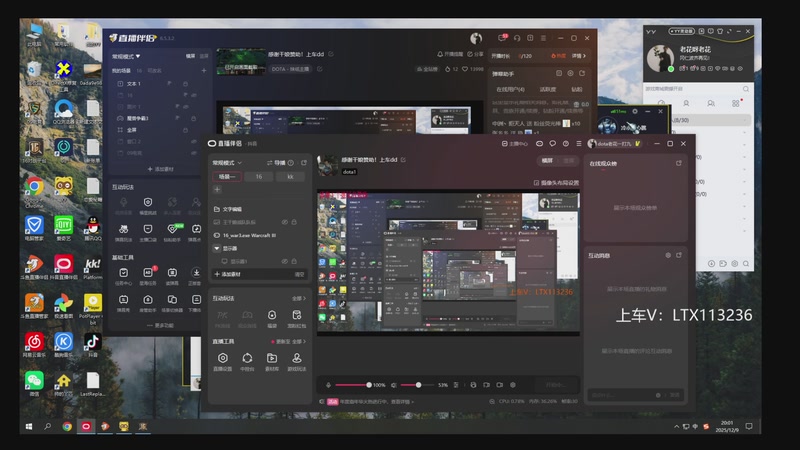
Task: Open Google Chrome desktop icon
Action: point(34,191)
